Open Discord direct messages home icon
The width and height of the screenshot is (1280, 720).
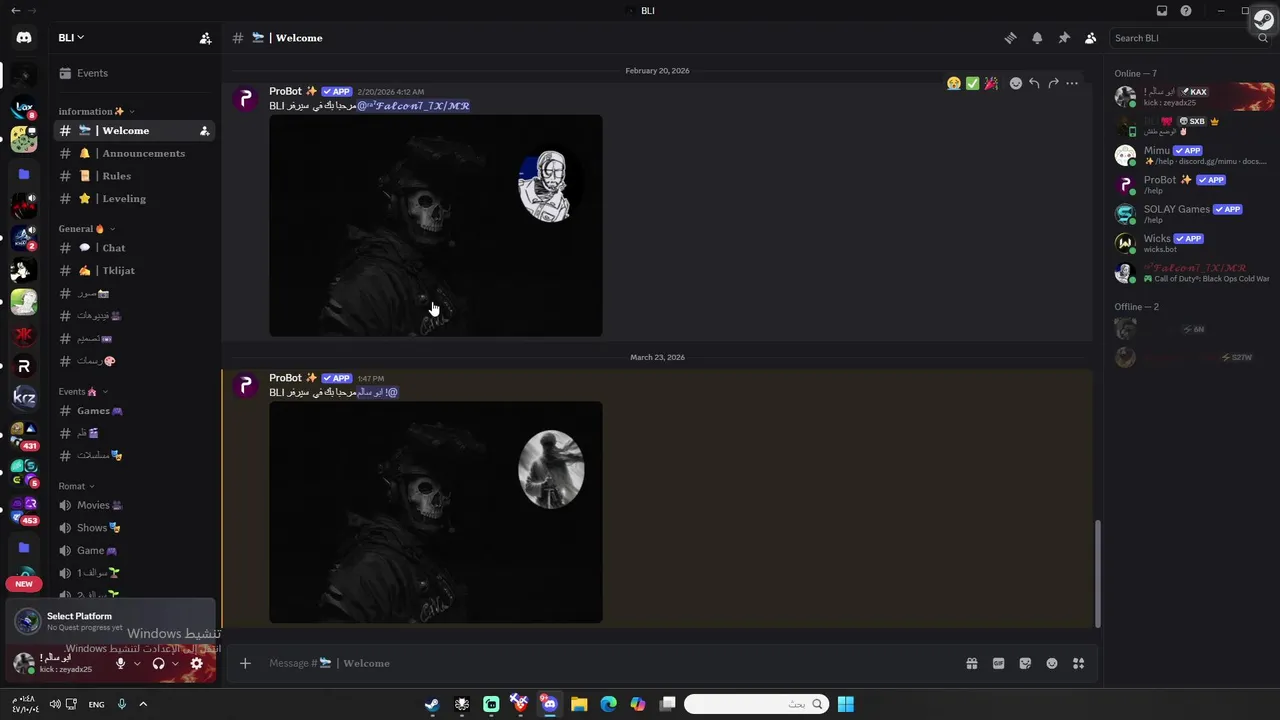click(24, 38)
